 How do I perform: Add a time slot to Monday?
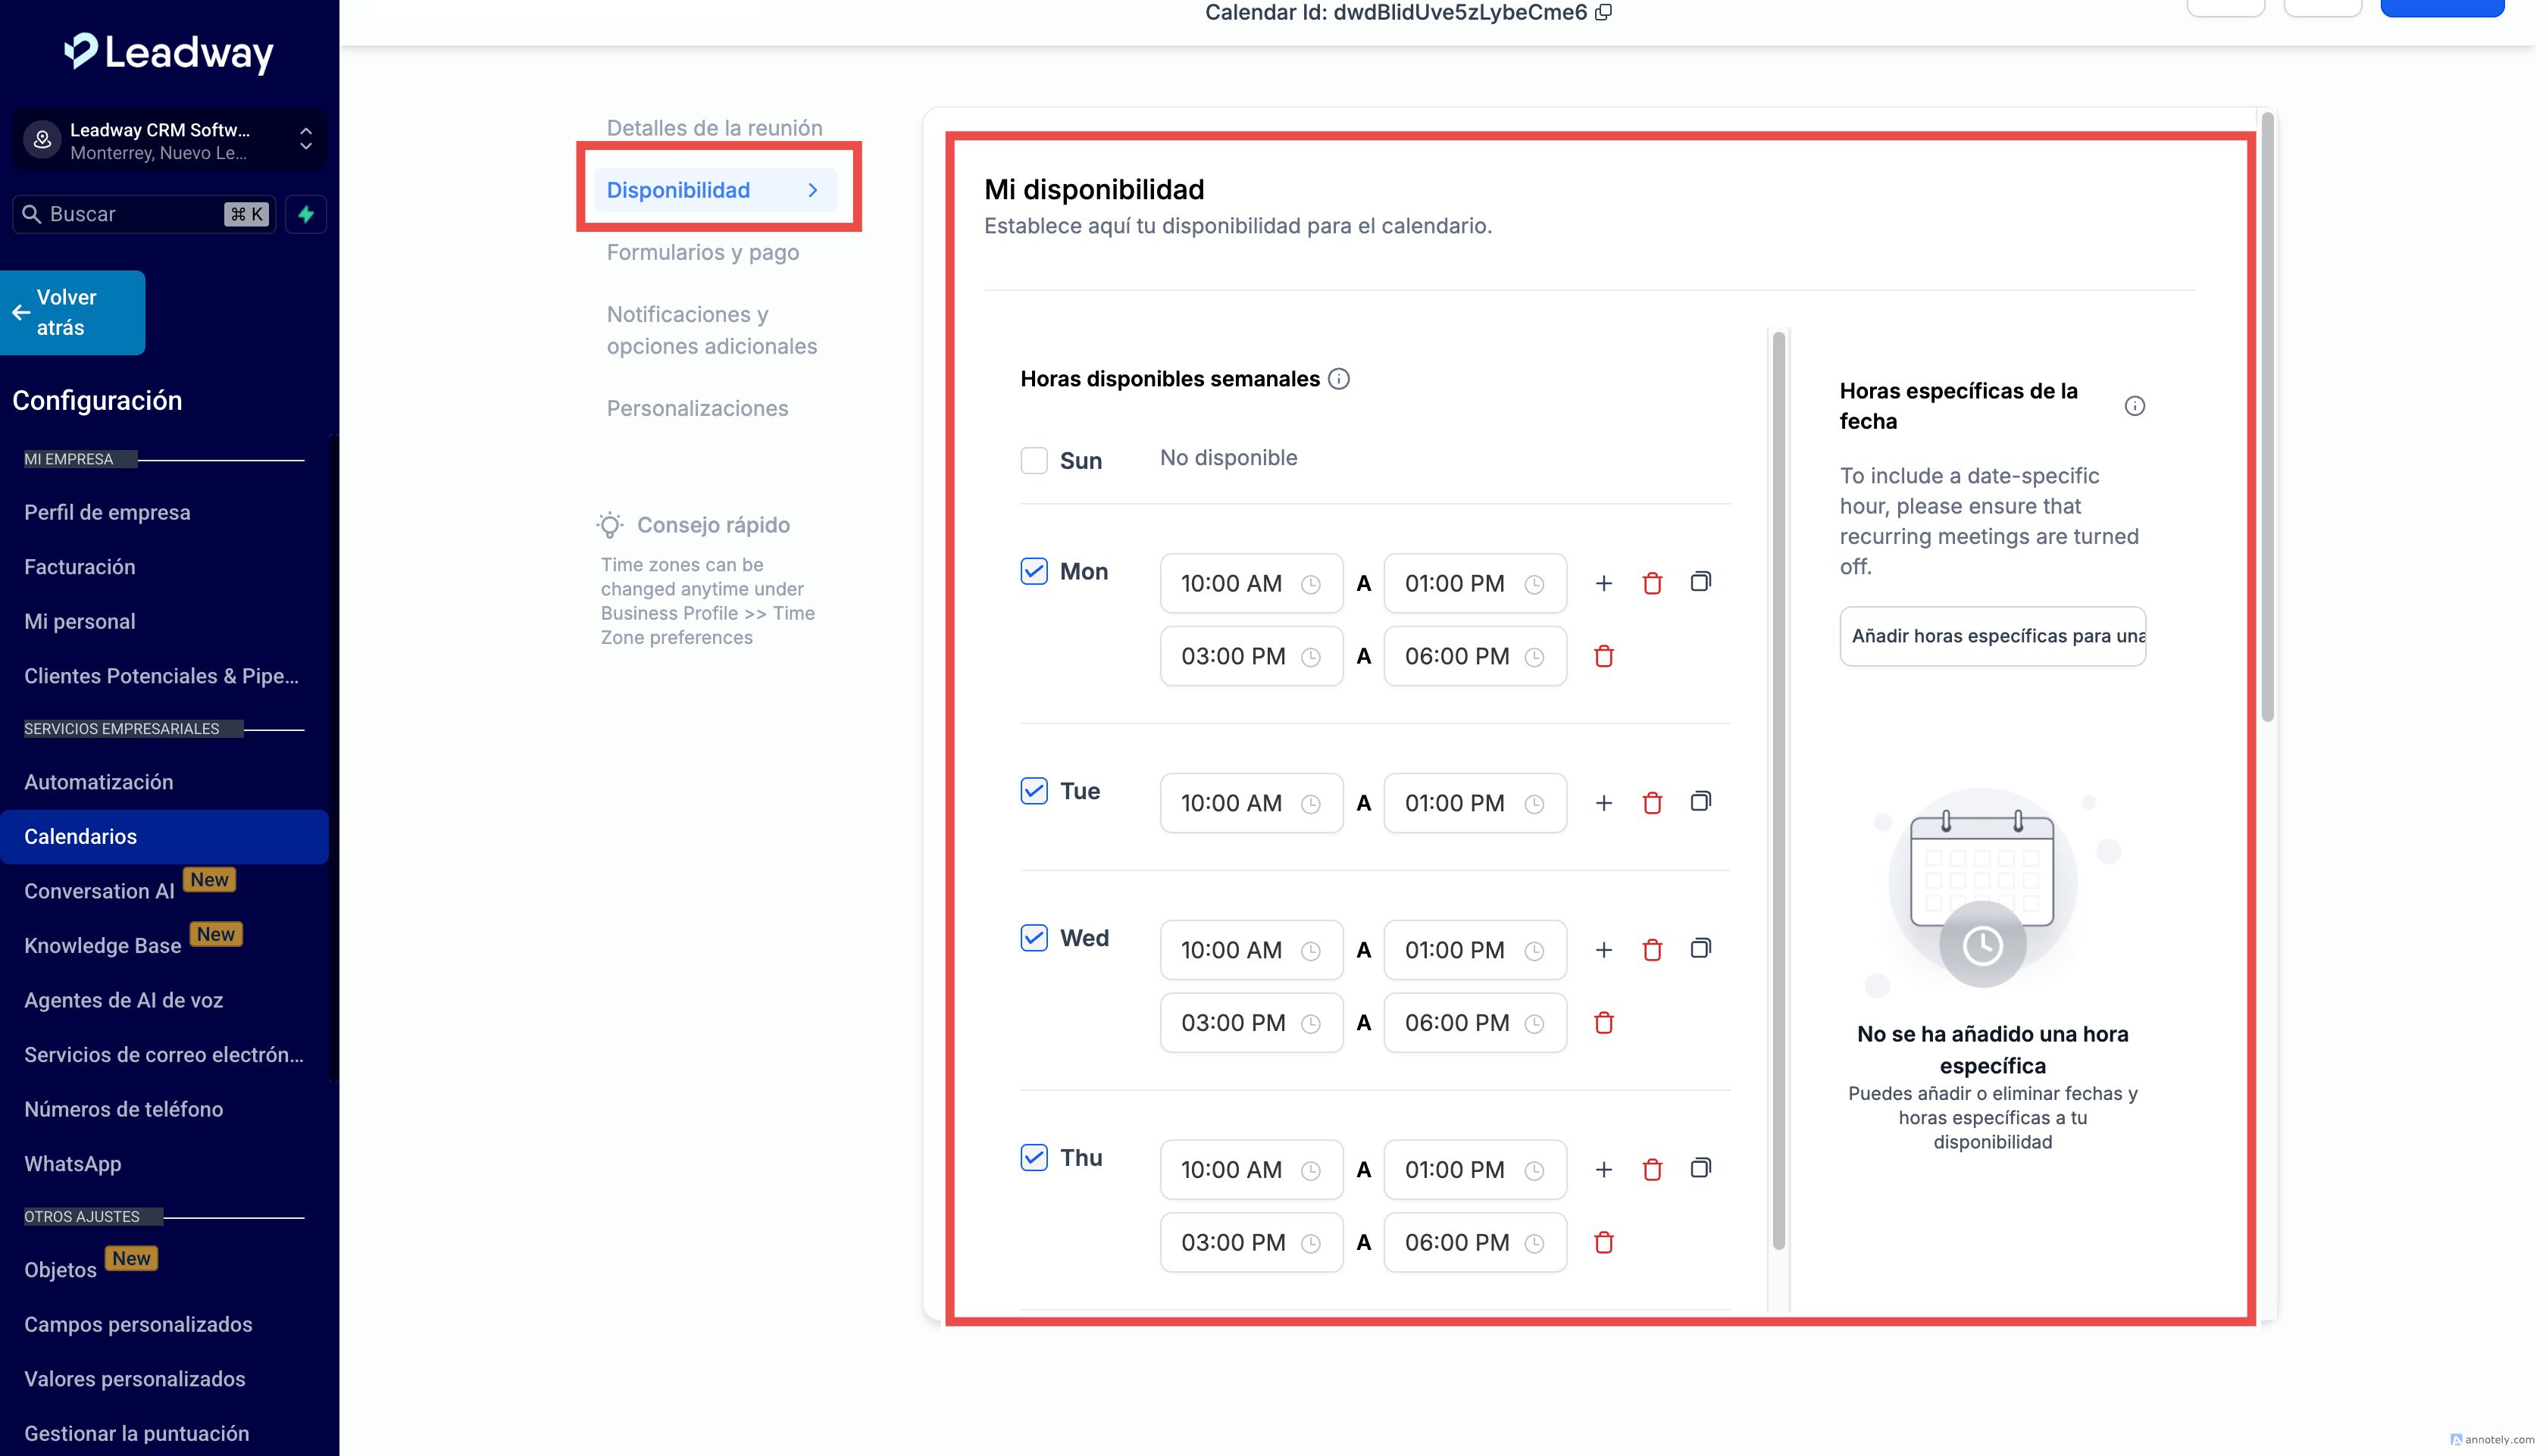click(x=1604, y=583)
